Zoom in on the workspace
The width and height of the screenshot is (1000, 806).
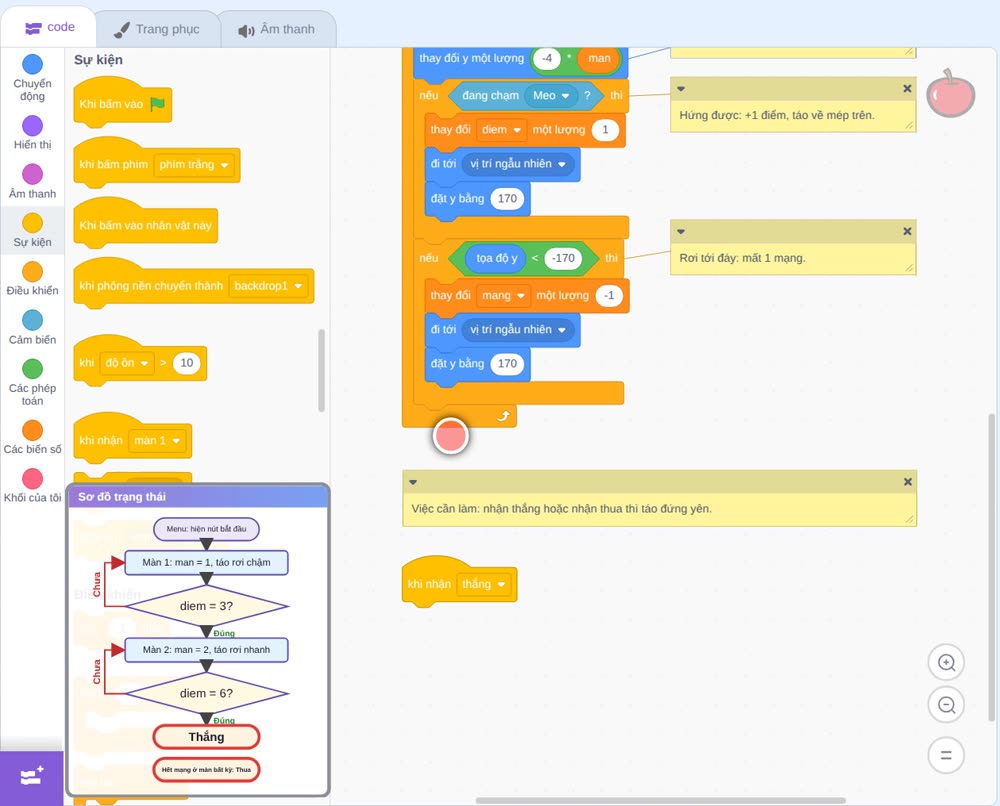coord(946,663)
